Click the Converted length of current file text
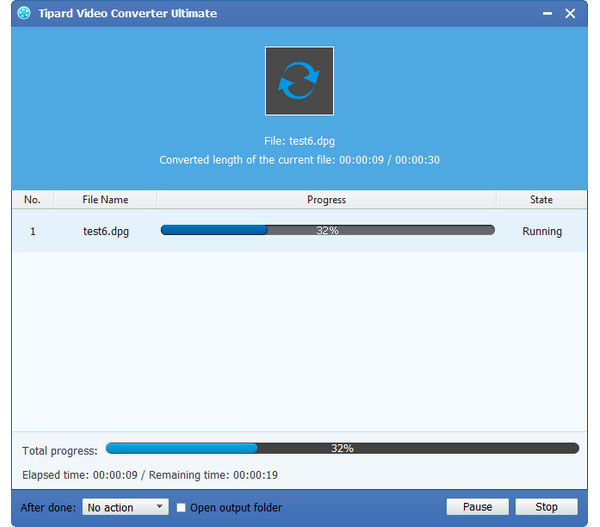600x527 pixels. coord(299,160)
